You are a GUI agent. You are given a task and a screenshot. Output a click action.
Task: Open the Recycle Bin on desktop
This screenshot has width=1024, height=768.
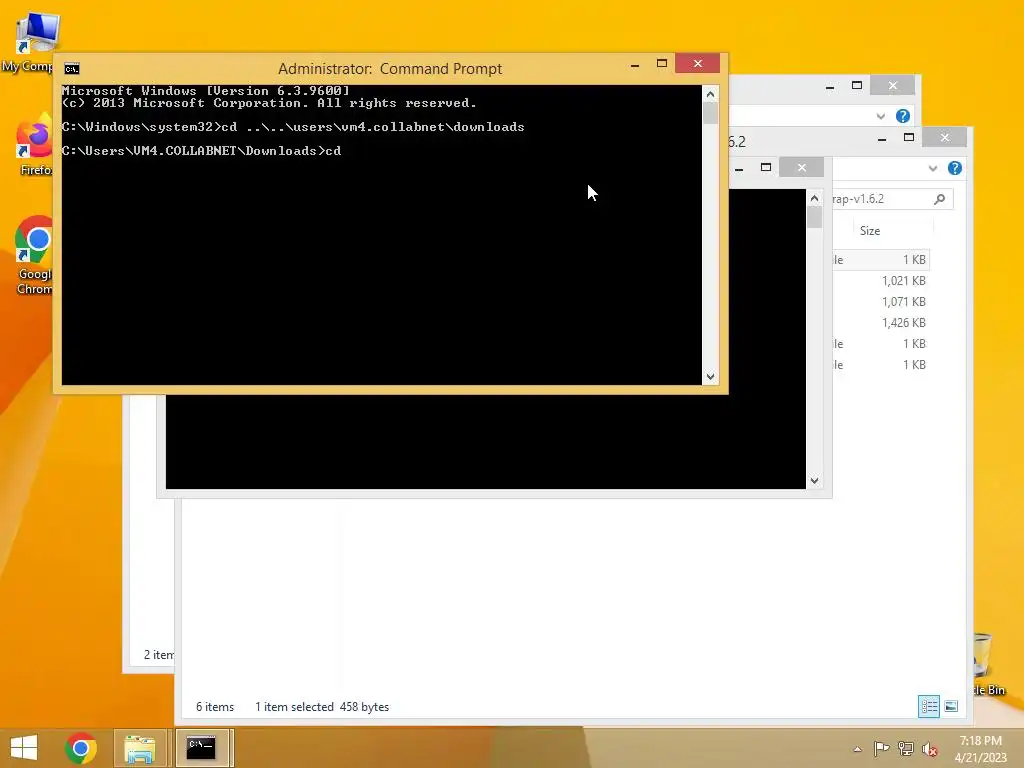tap(987, 664)
